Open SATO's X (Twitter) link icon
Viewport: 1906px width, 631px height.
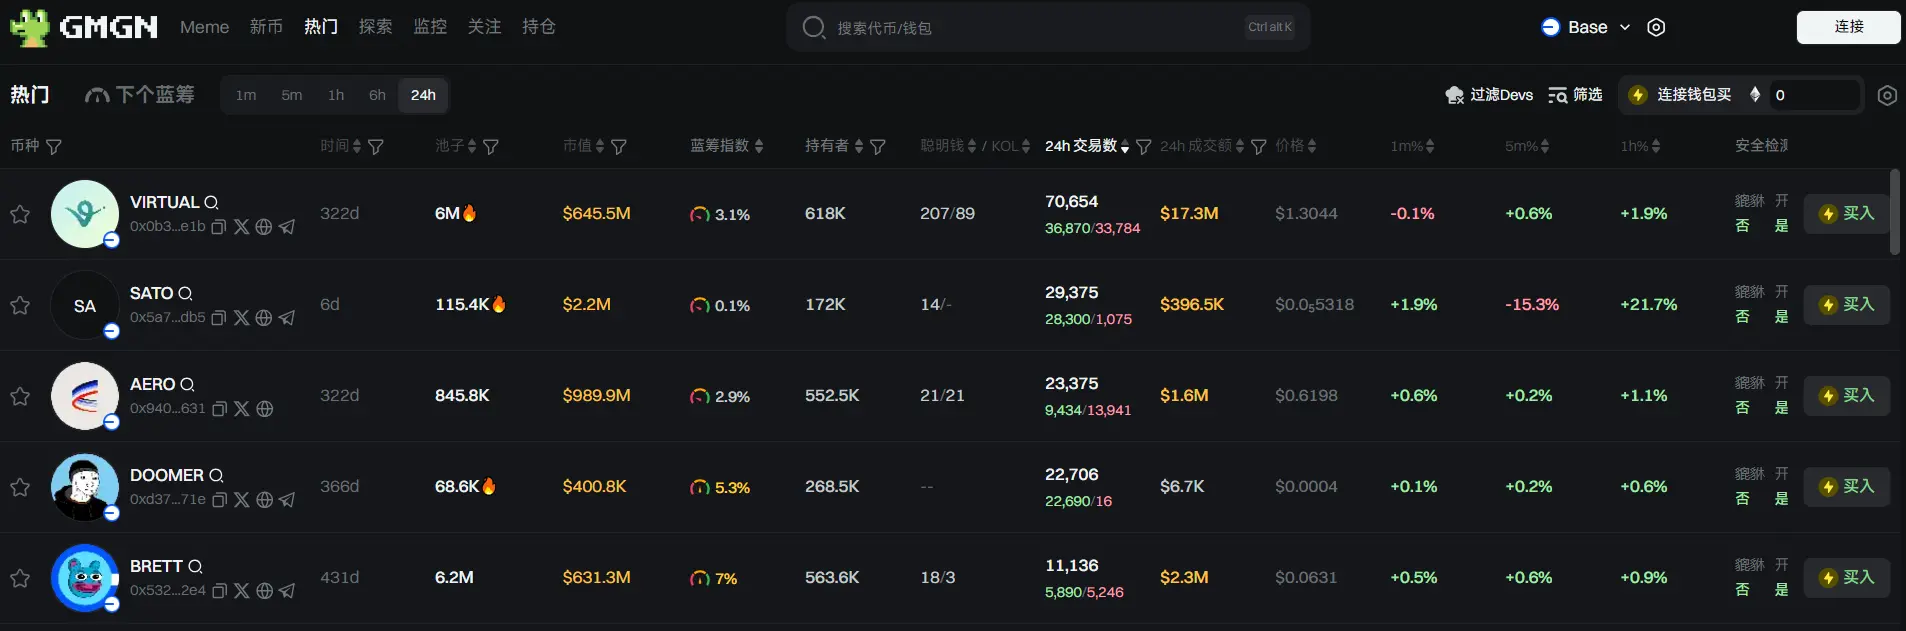[x=241, y=318]
